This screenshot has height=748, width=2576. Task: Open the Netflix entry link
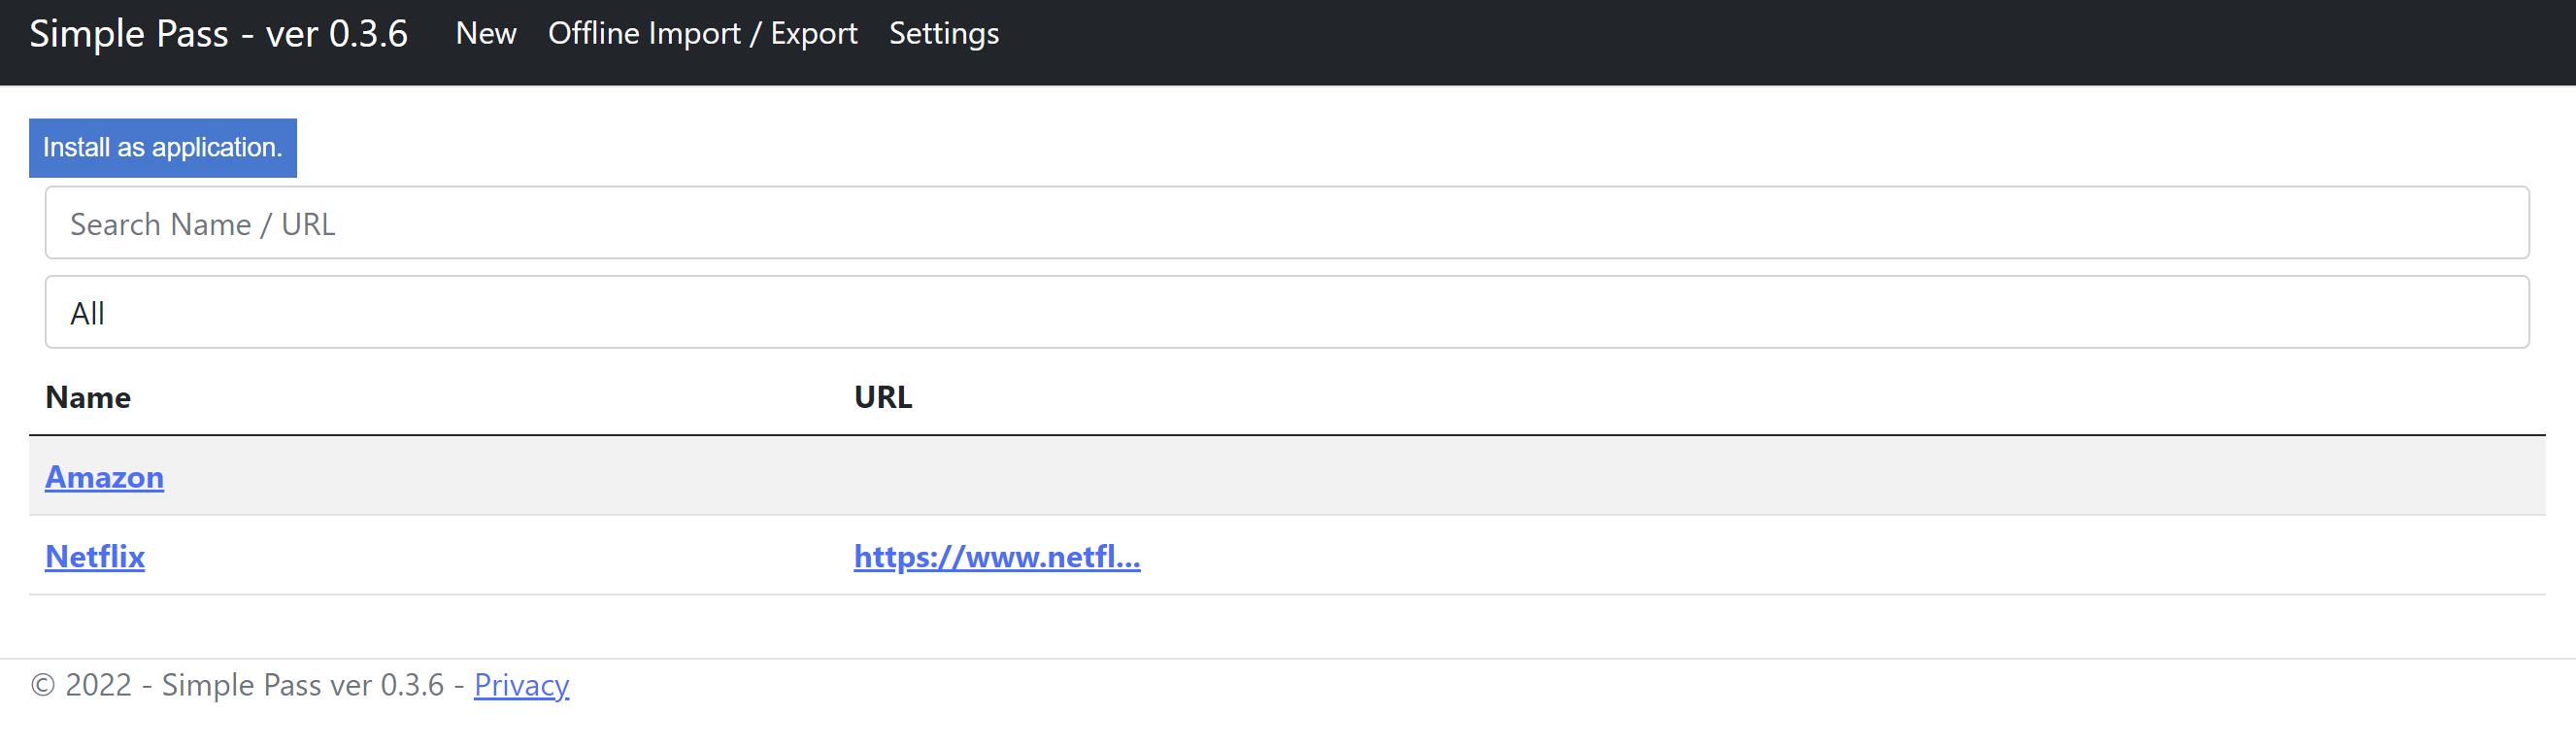(x=95, y=556)
